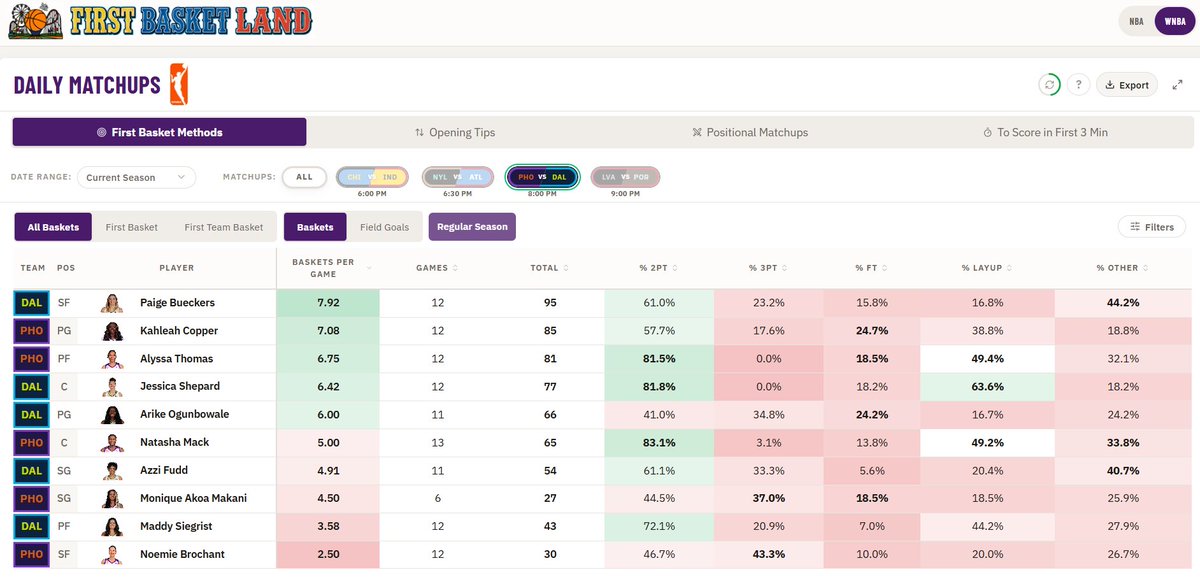Open the First Basket Methods tab
The width and height of the screenshot is (1200, 577).
160,132
